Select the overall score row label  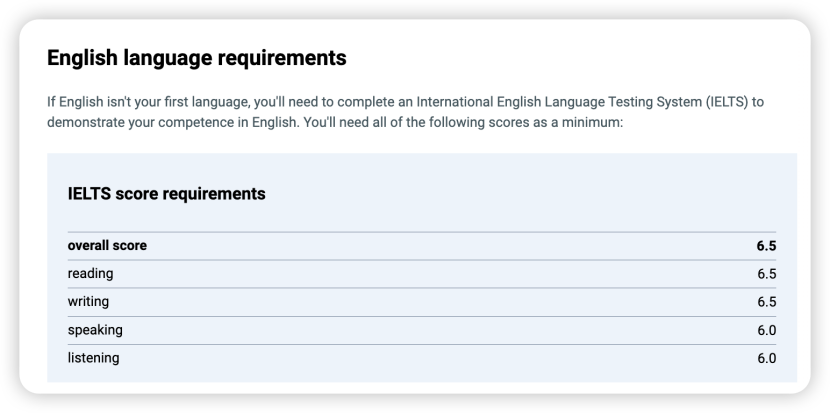[x=107, y=245]
